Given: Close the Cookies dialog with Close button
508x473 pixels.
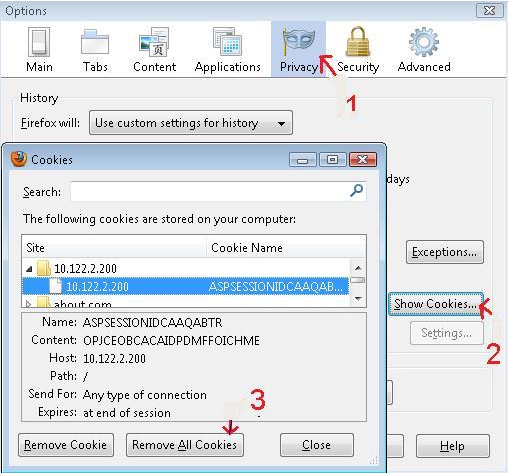Looking at the screenshot, I should click(x=316, y=445).
